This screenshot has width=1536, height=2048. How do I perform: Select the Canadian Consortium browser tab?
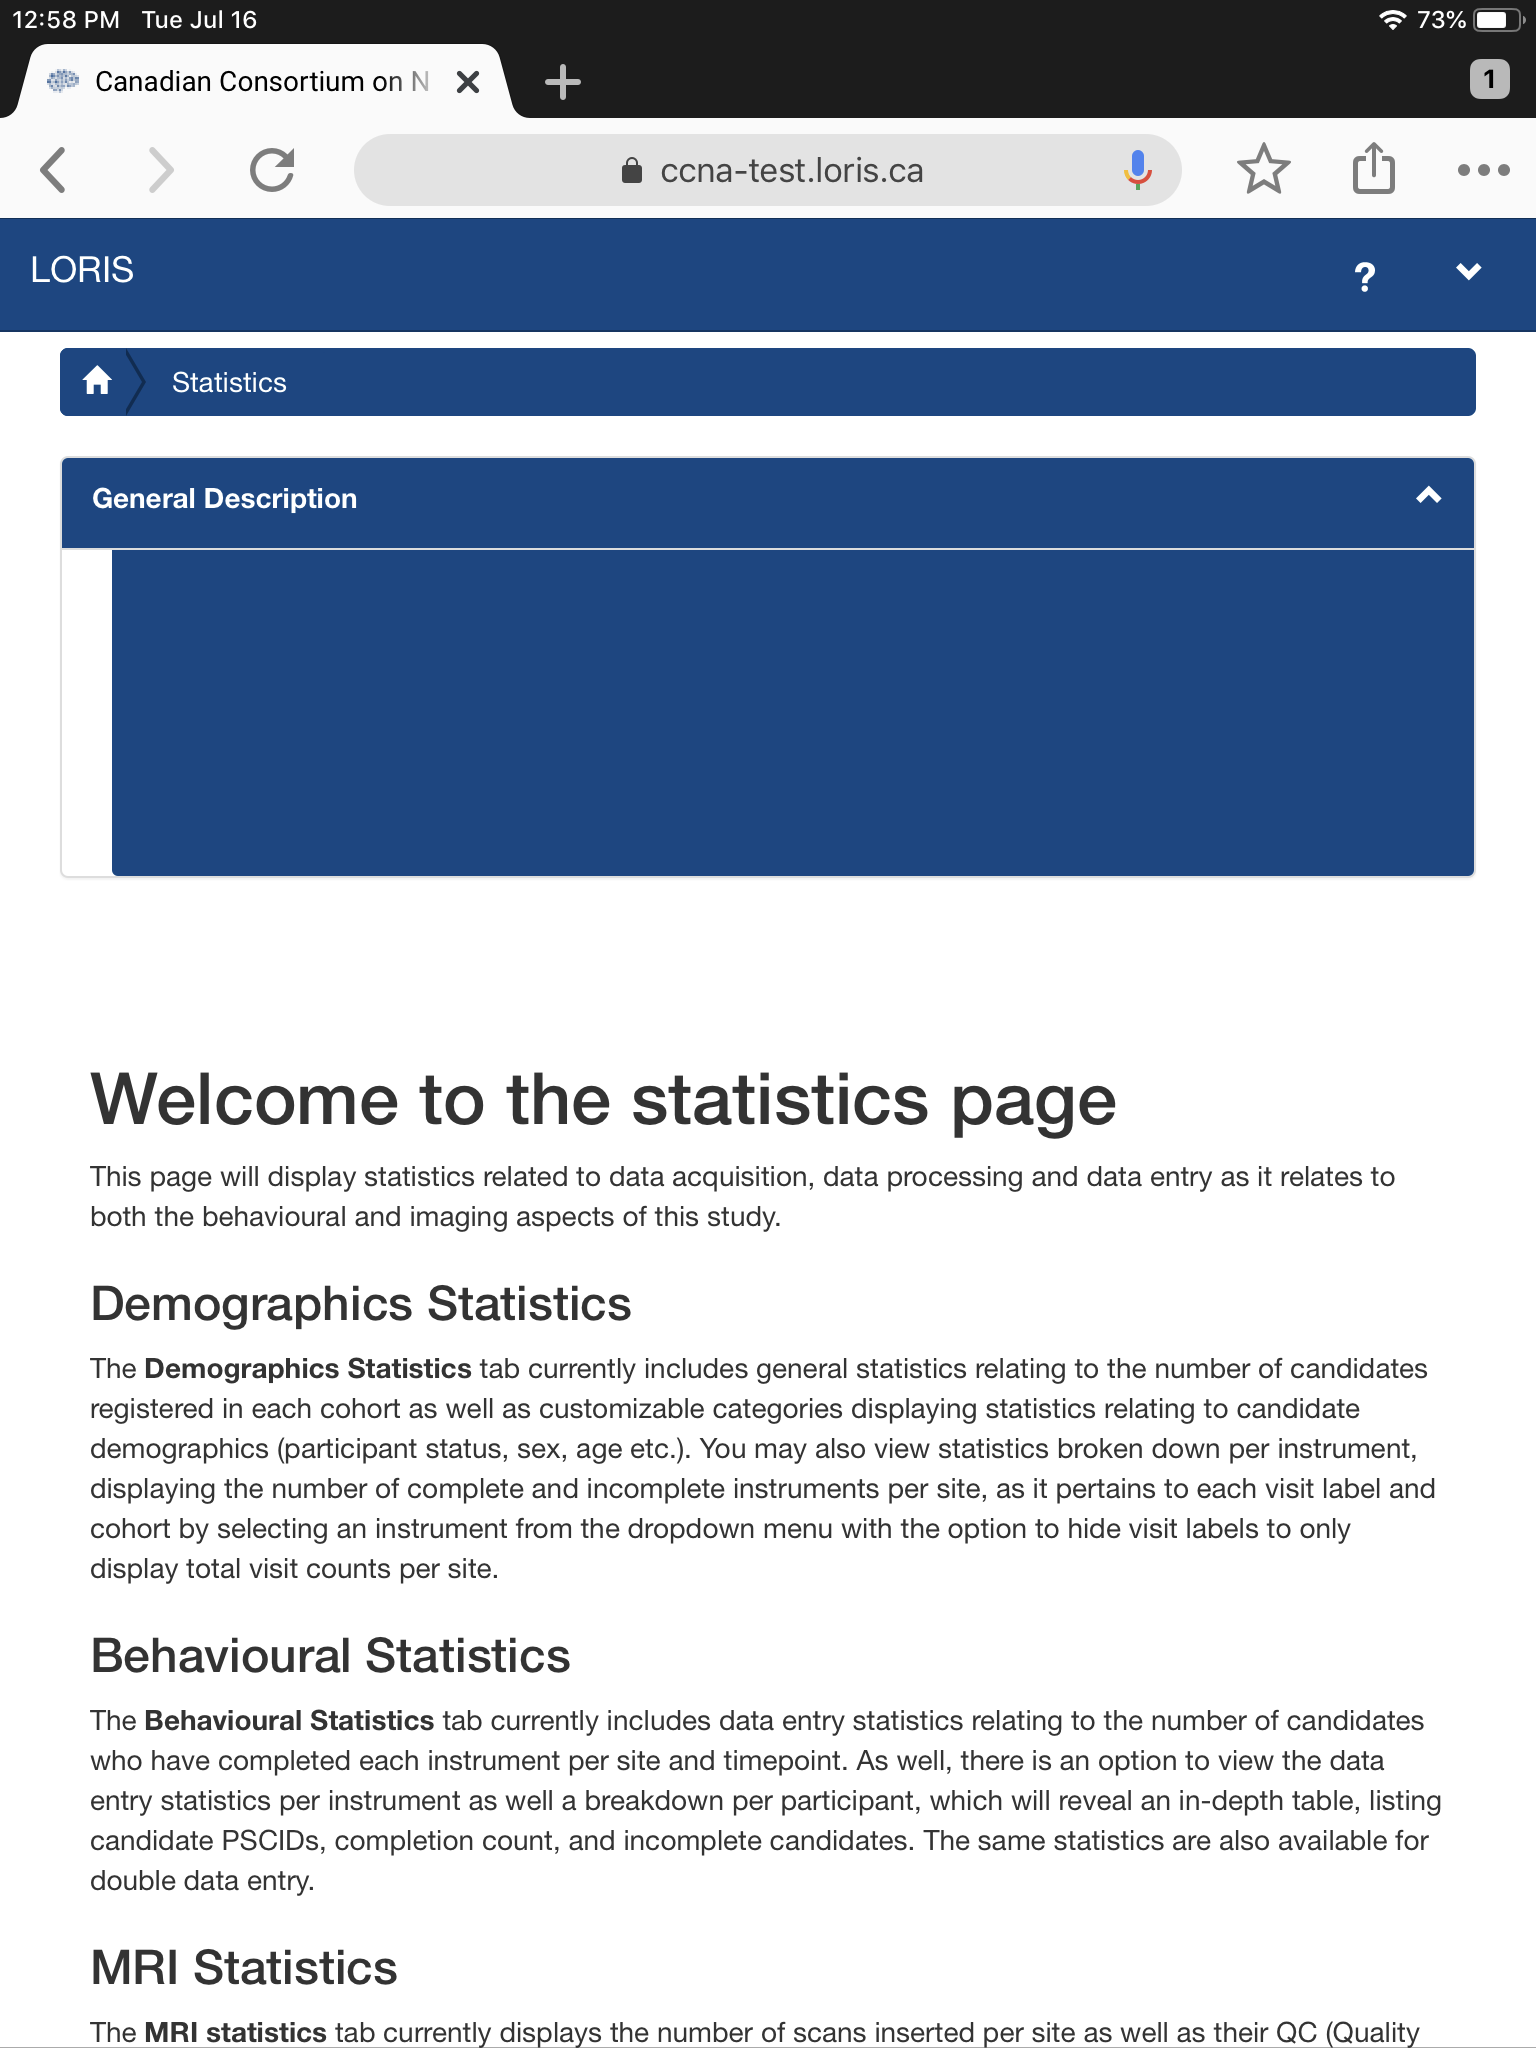(250, 80)
